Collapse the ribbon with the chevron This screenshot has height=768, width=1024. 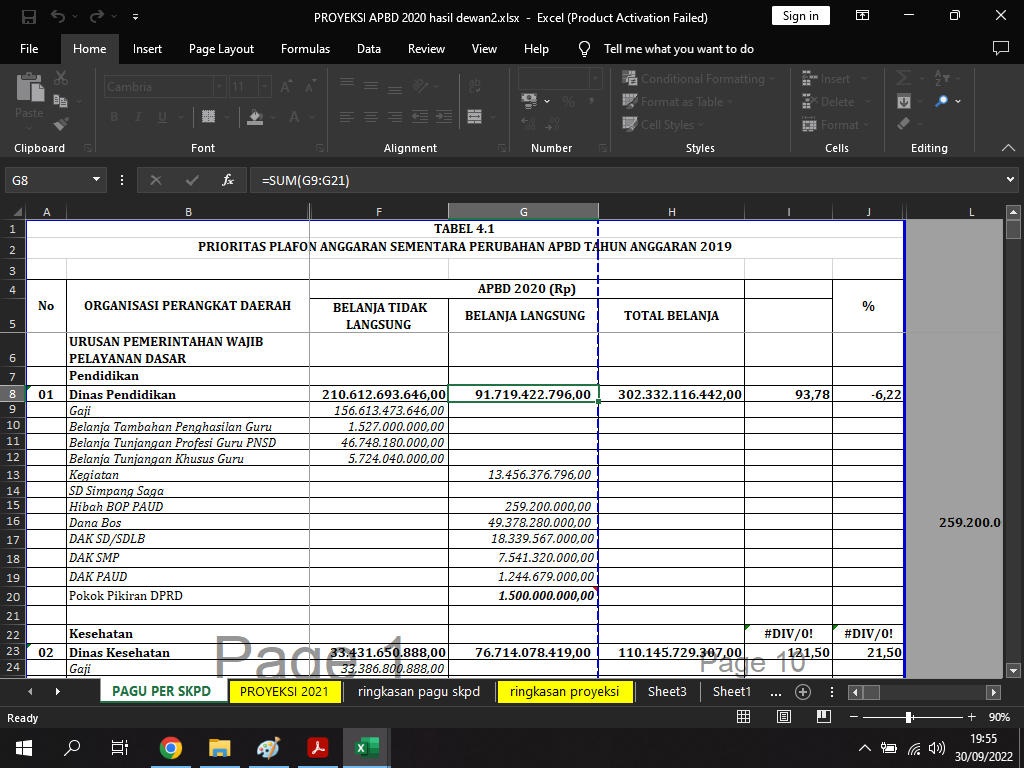click(1008, 148)
